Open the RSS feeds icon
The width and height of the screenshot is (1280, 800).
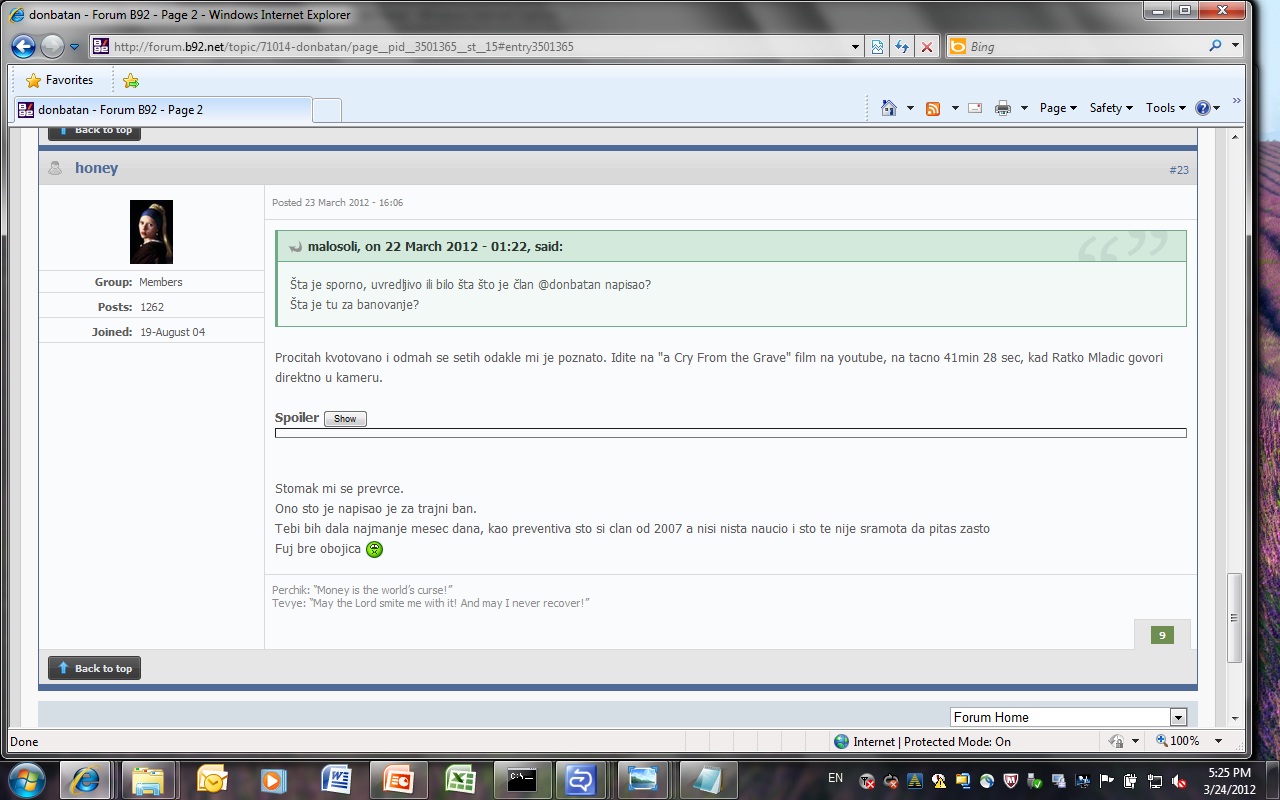(x=933, y=108)
